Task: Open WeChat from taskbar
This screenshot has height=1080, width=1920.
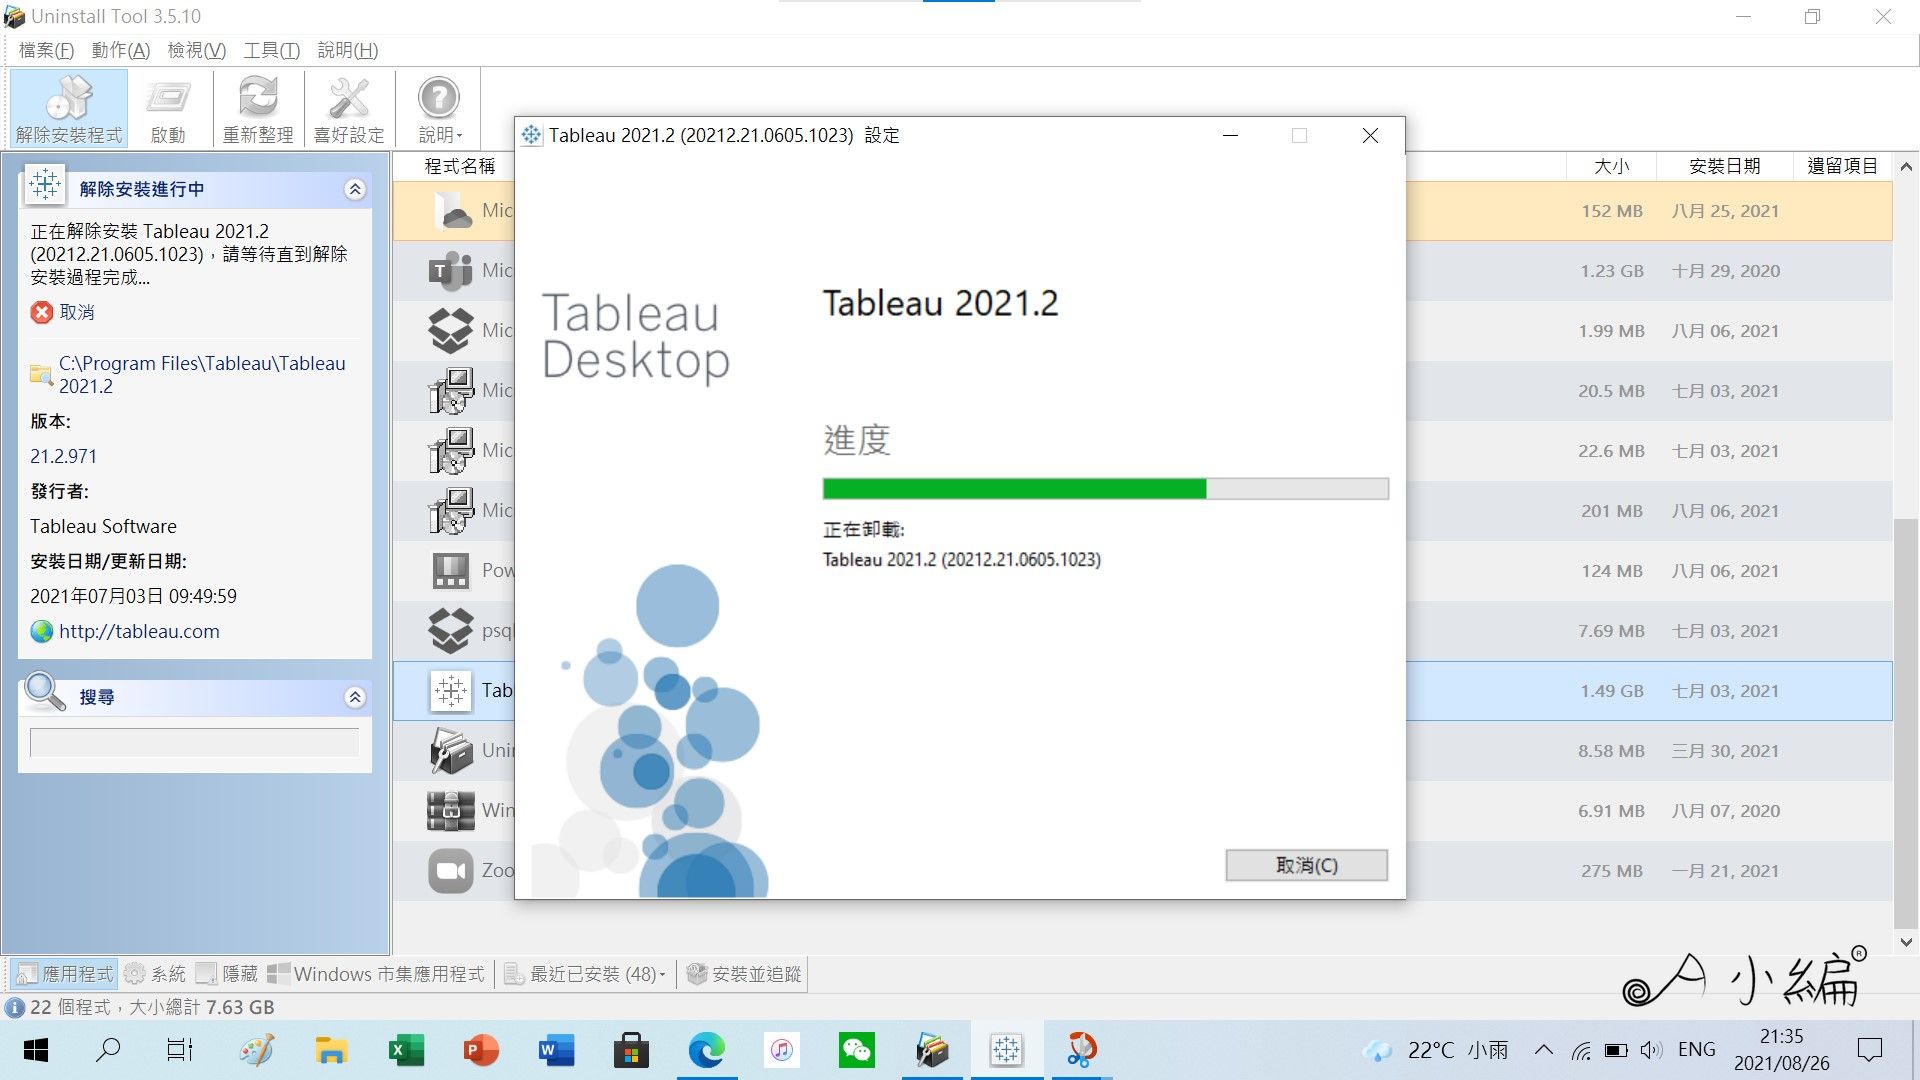Action: (856, 1050)
